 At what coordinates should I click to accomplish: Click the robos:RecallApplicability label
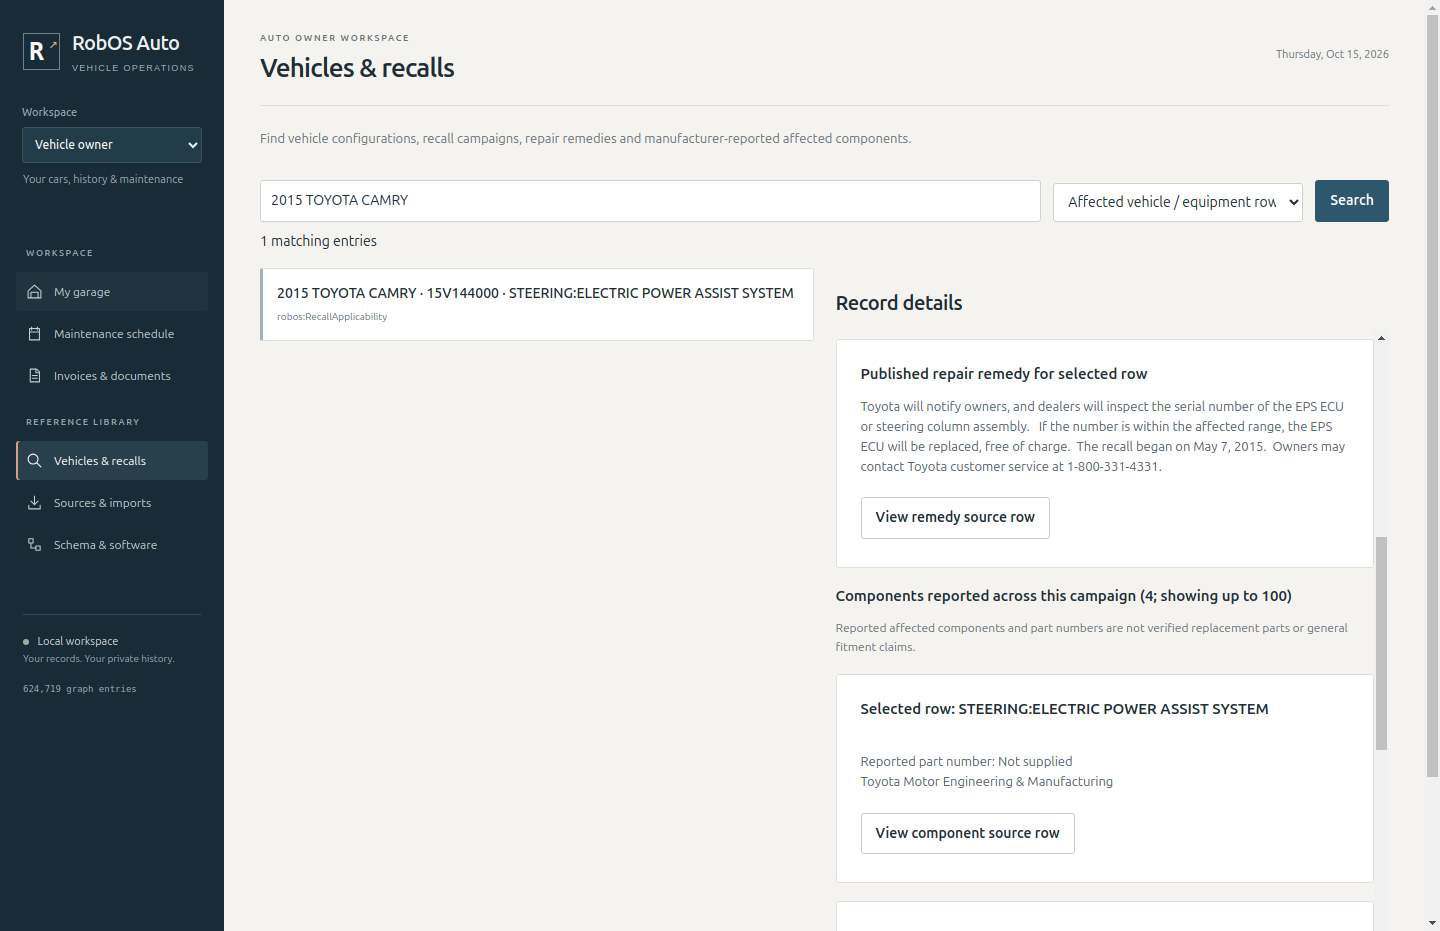pos(332,317)
